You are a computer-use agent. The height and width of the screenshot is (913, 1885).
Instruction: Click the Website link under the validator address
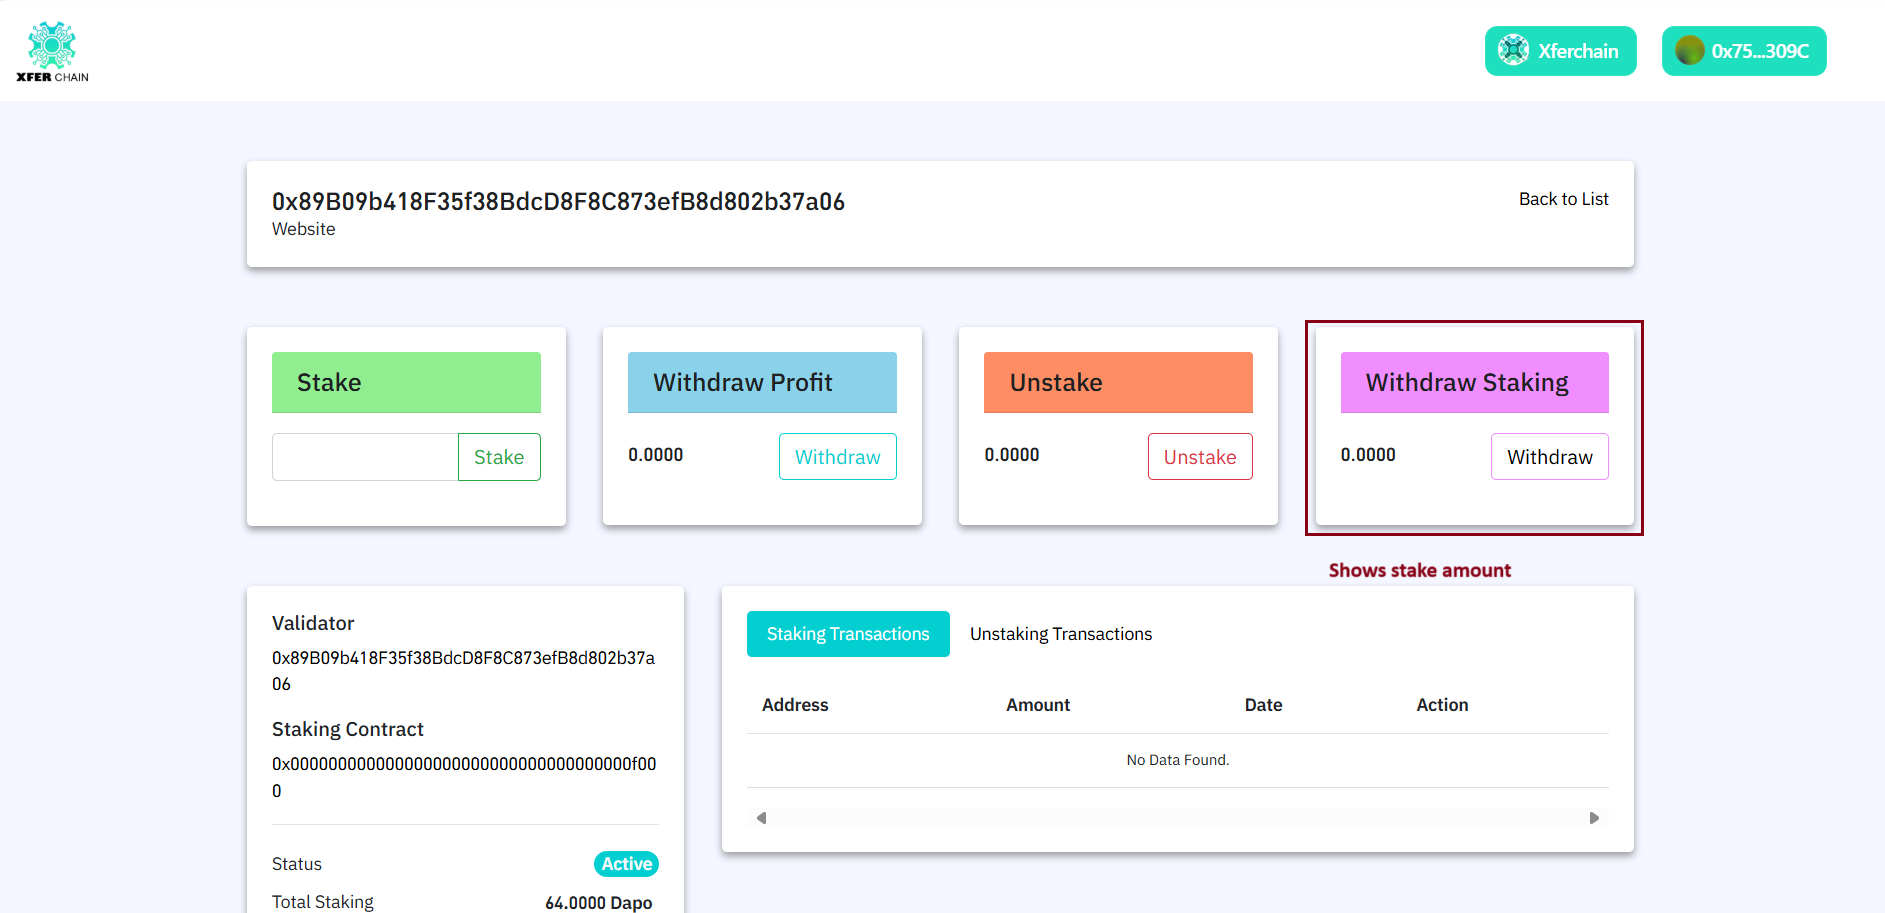coord(303,229)
